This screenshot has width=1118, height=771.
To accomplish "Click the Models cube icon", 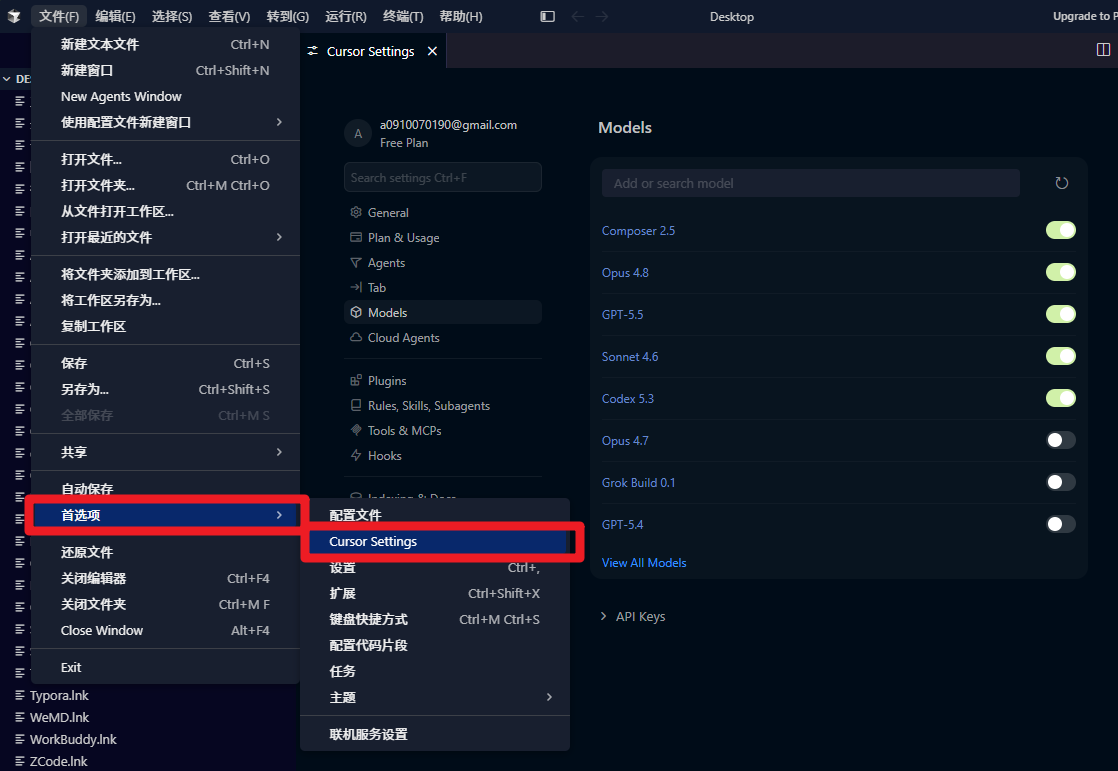I will pos(356,312).
